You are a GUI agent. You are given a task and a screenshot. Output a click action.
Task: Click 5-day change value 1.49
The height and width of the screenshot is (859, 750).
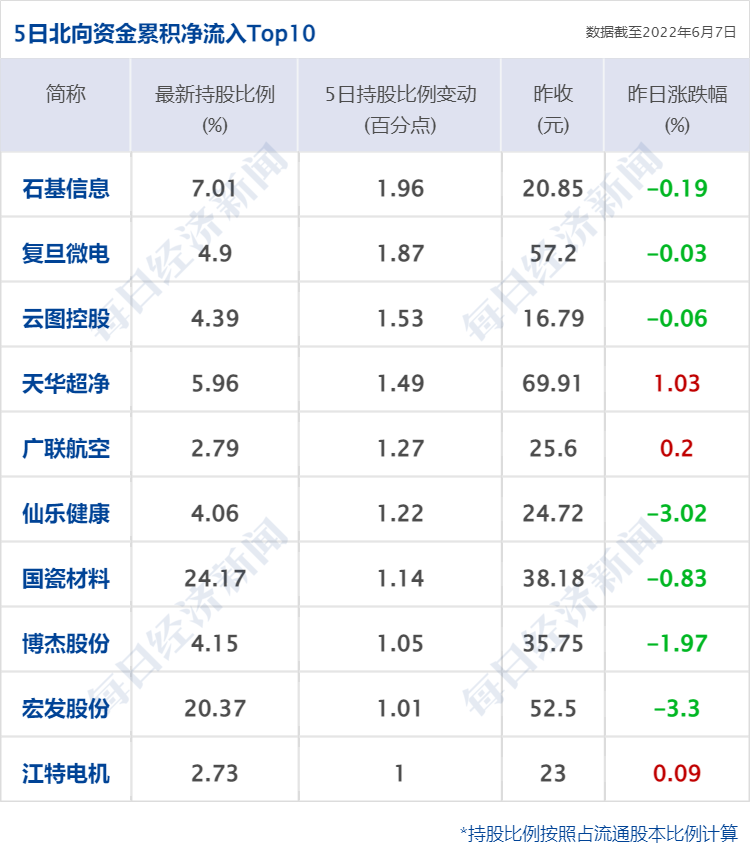400,383
